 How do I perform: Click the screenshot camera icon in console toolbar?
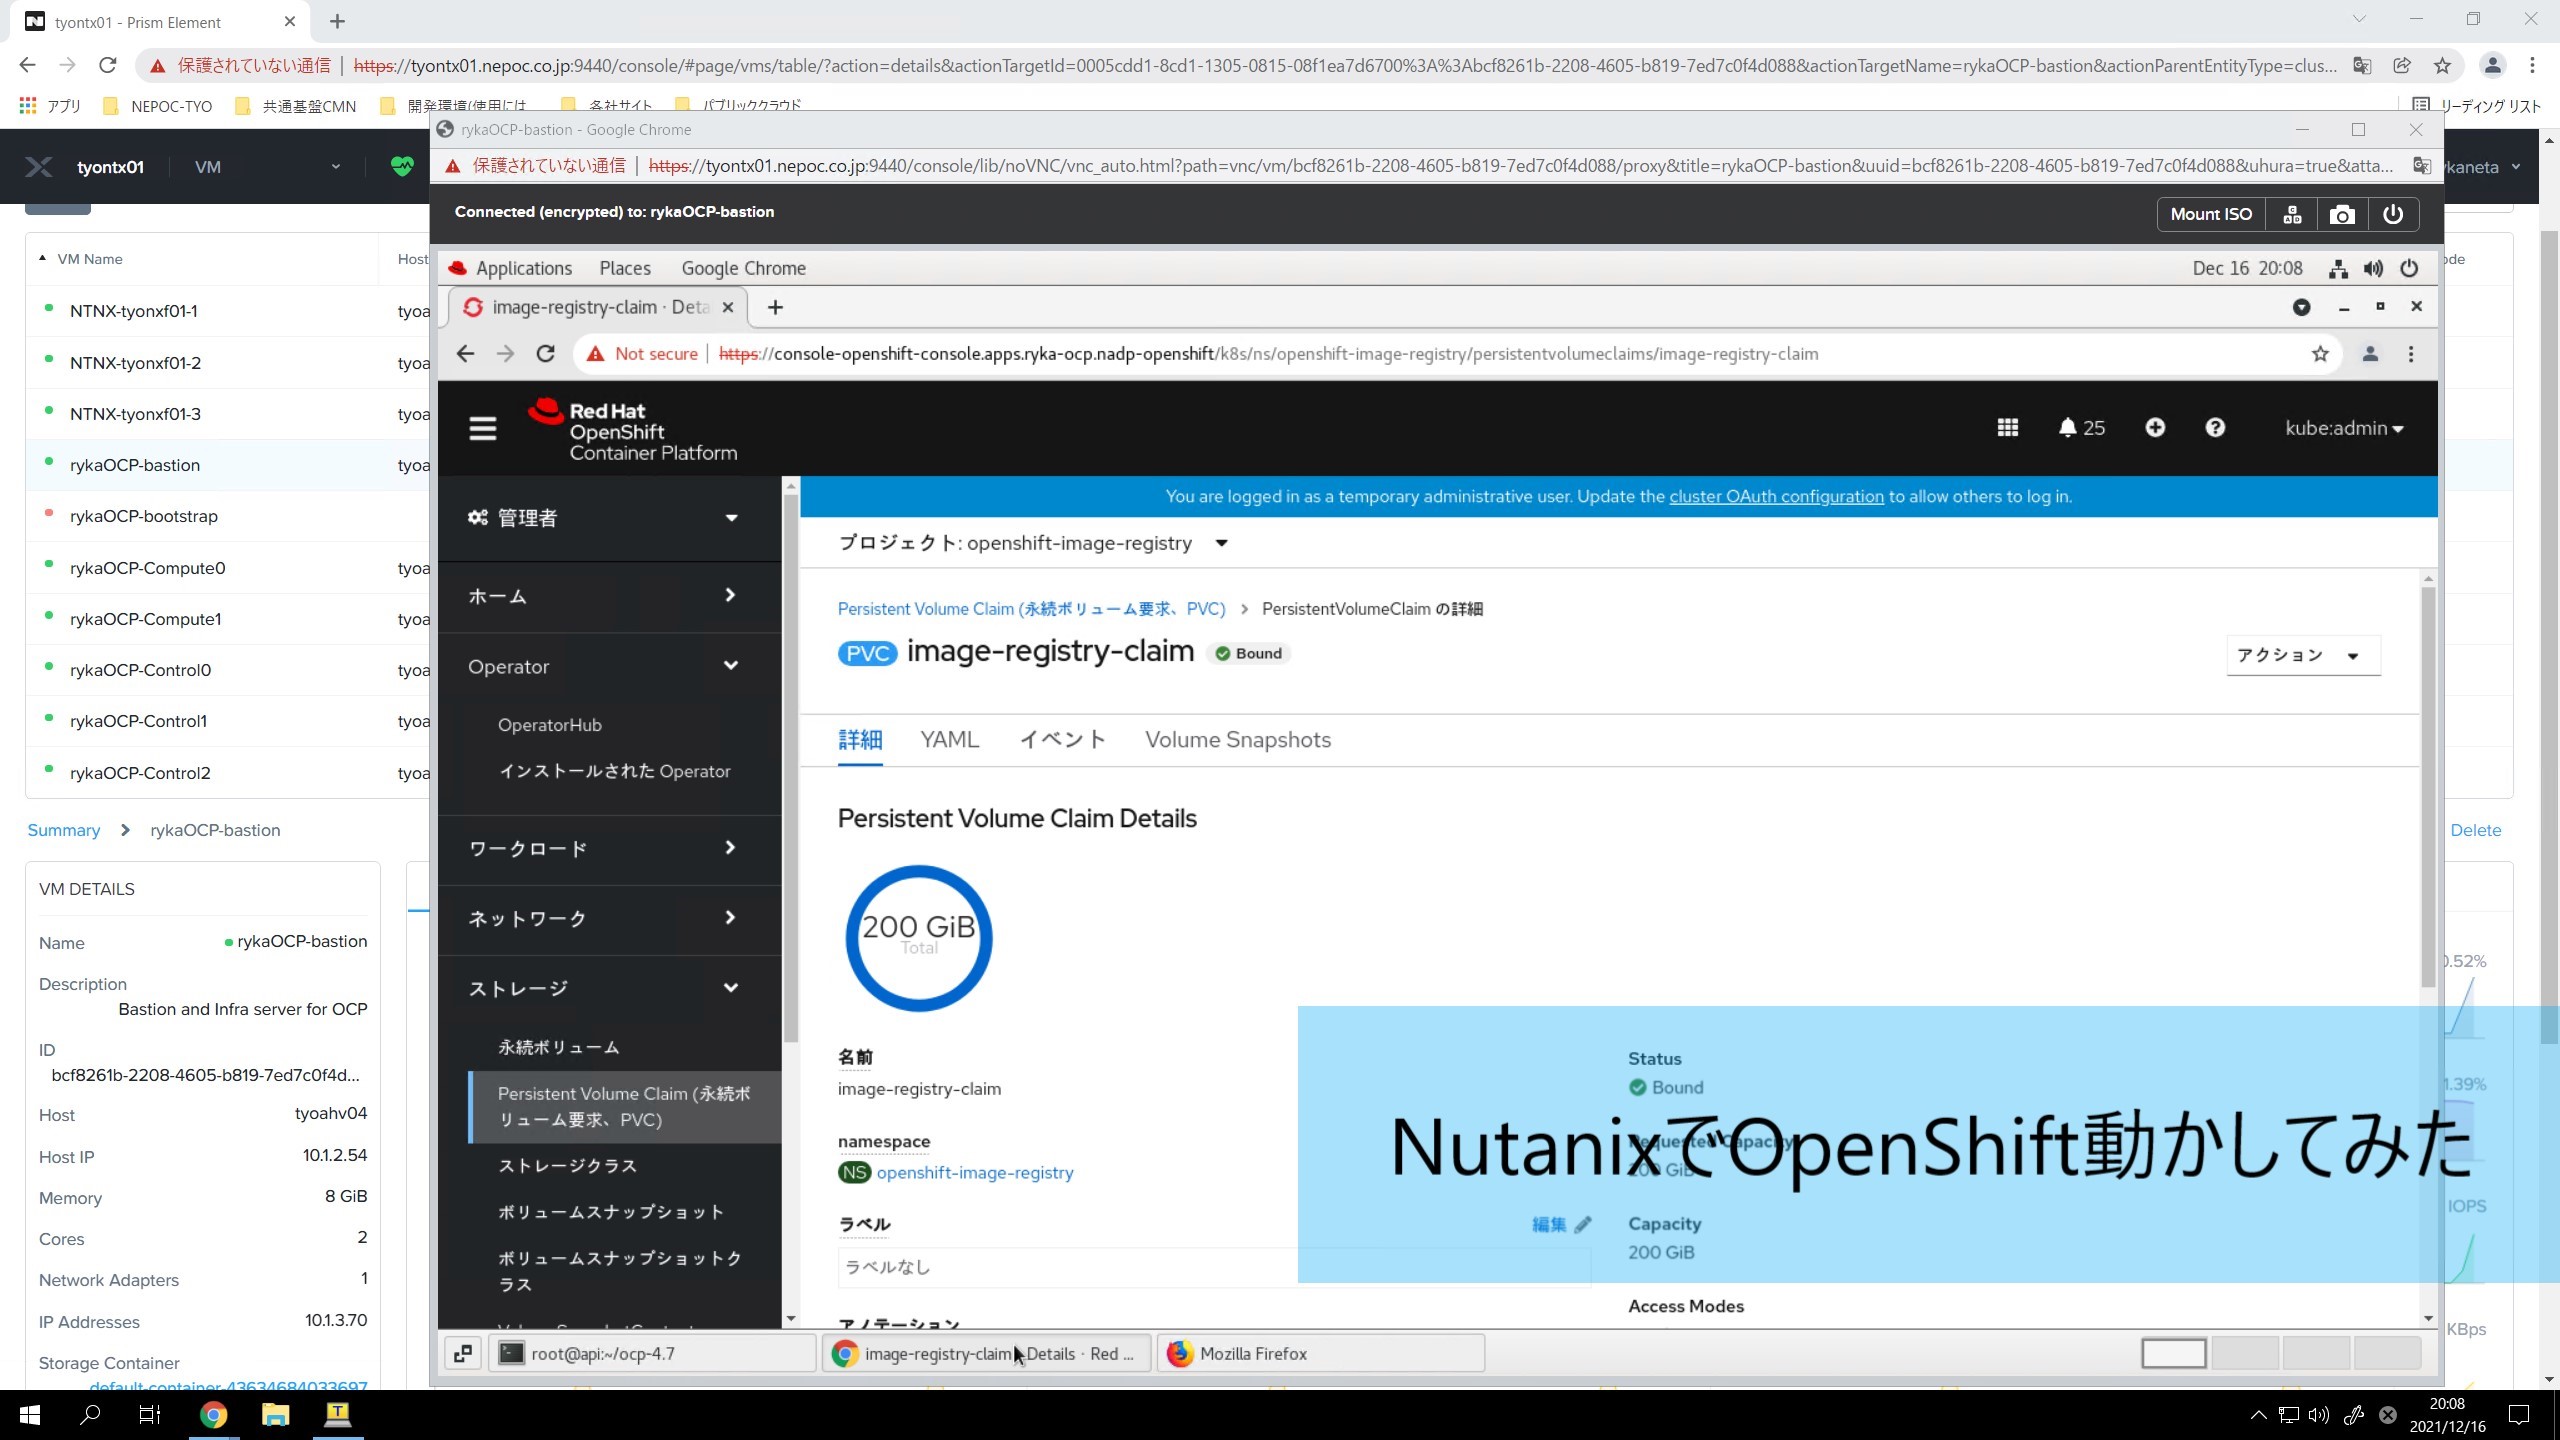2342,213
